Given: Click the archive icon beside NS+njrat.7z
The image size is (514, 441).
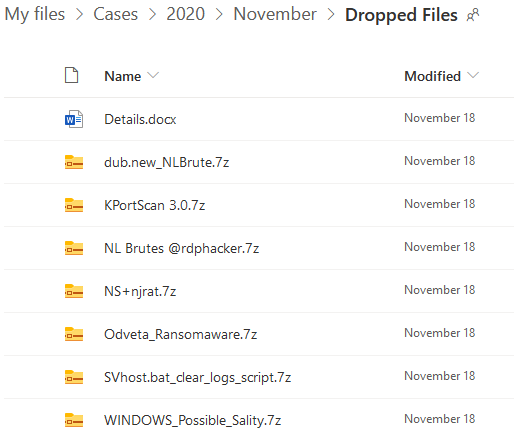Looking at the screenshot, I should tap(74, 291).
